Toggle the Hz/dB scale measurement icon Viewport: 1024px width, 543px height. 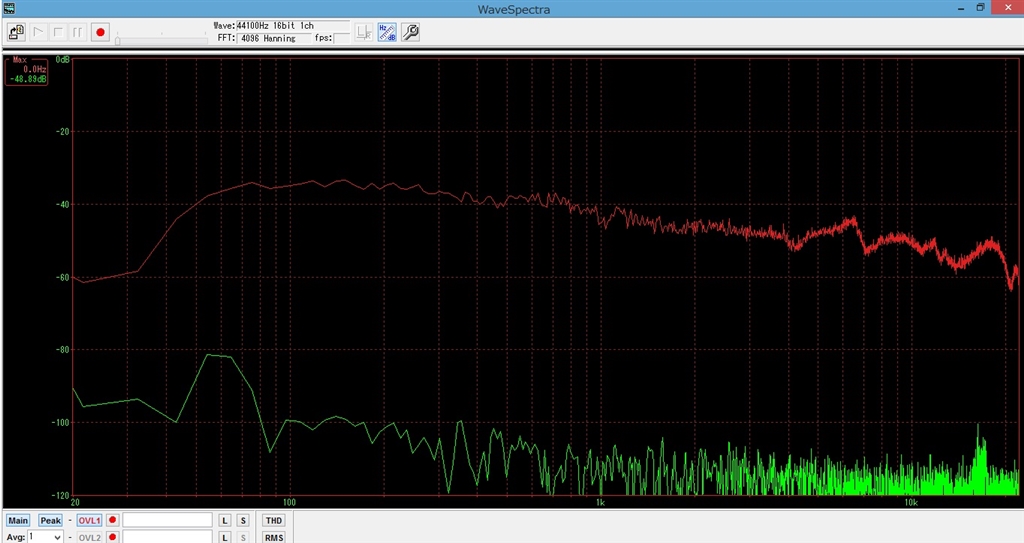click(x=387, y=32)
